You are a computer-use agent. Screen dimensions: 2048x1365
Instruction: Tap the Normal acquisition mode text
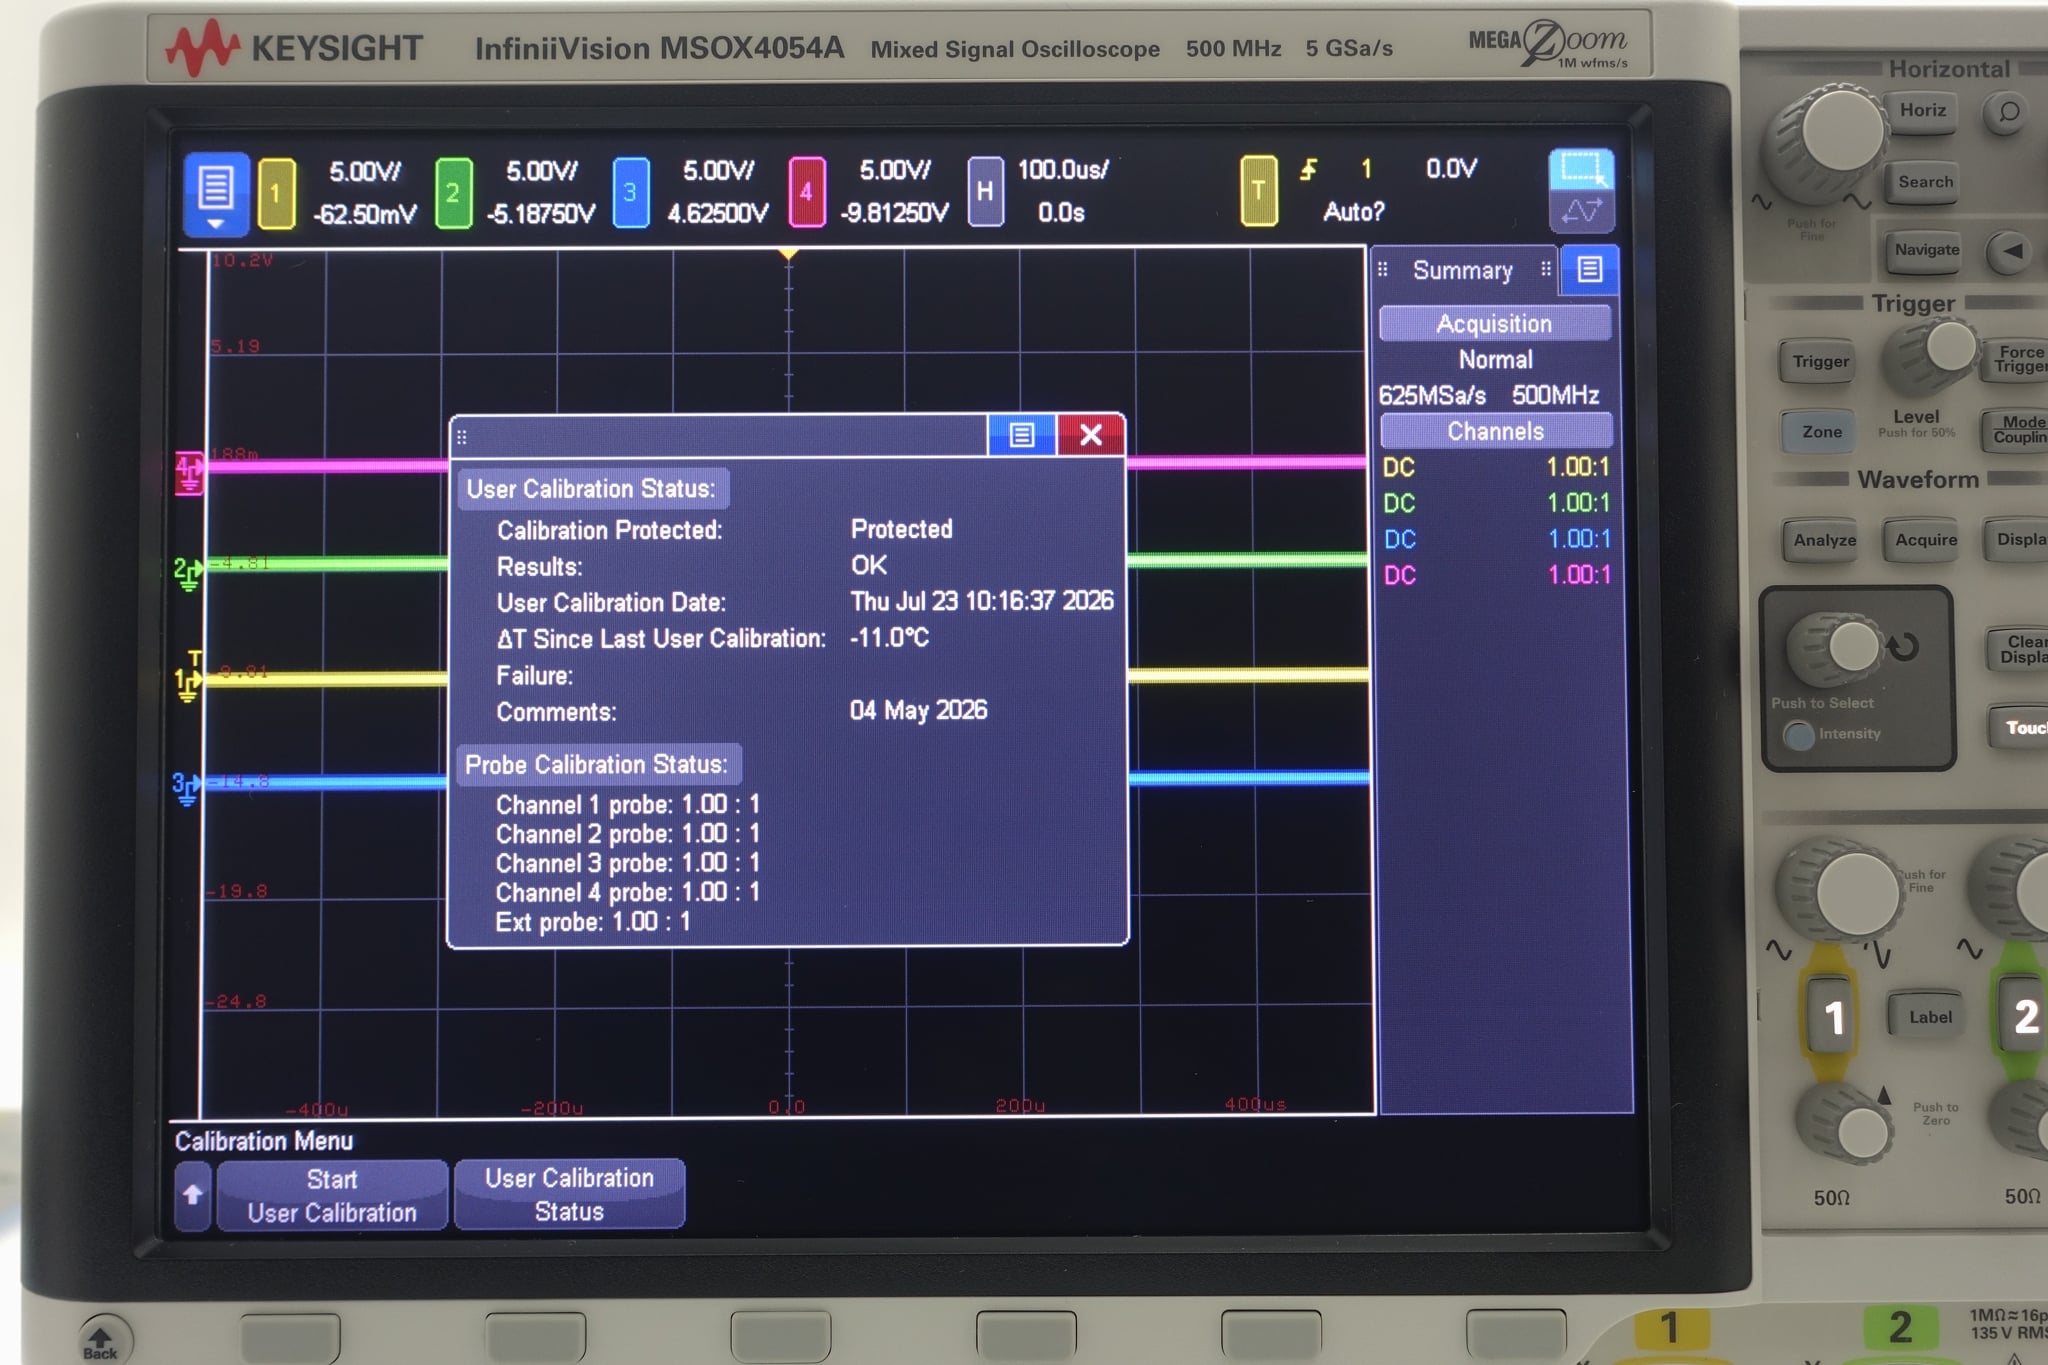tap(1495, 360)
